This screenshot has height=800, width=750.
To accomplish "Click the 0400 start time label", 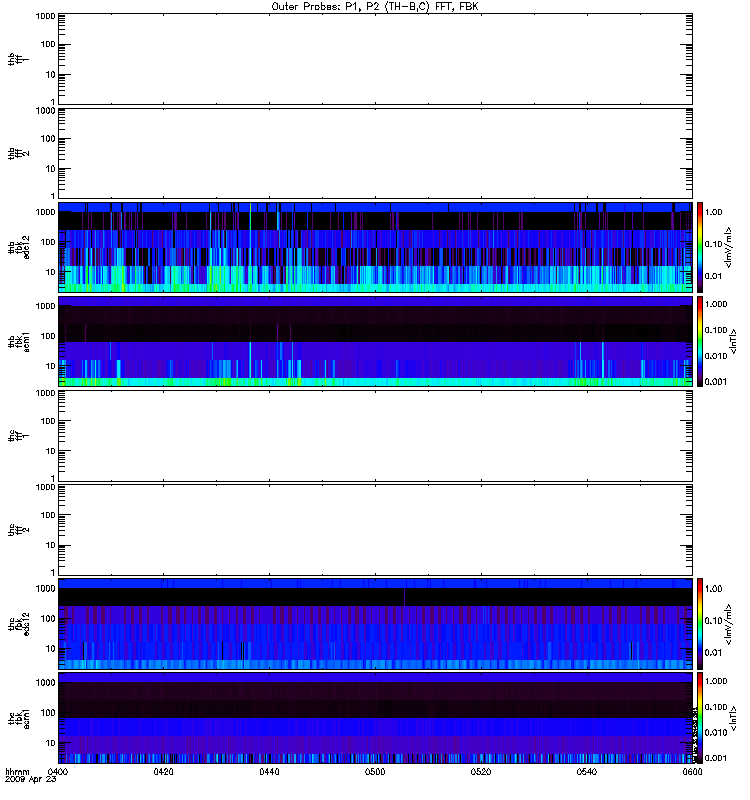I will pos(58,772).
